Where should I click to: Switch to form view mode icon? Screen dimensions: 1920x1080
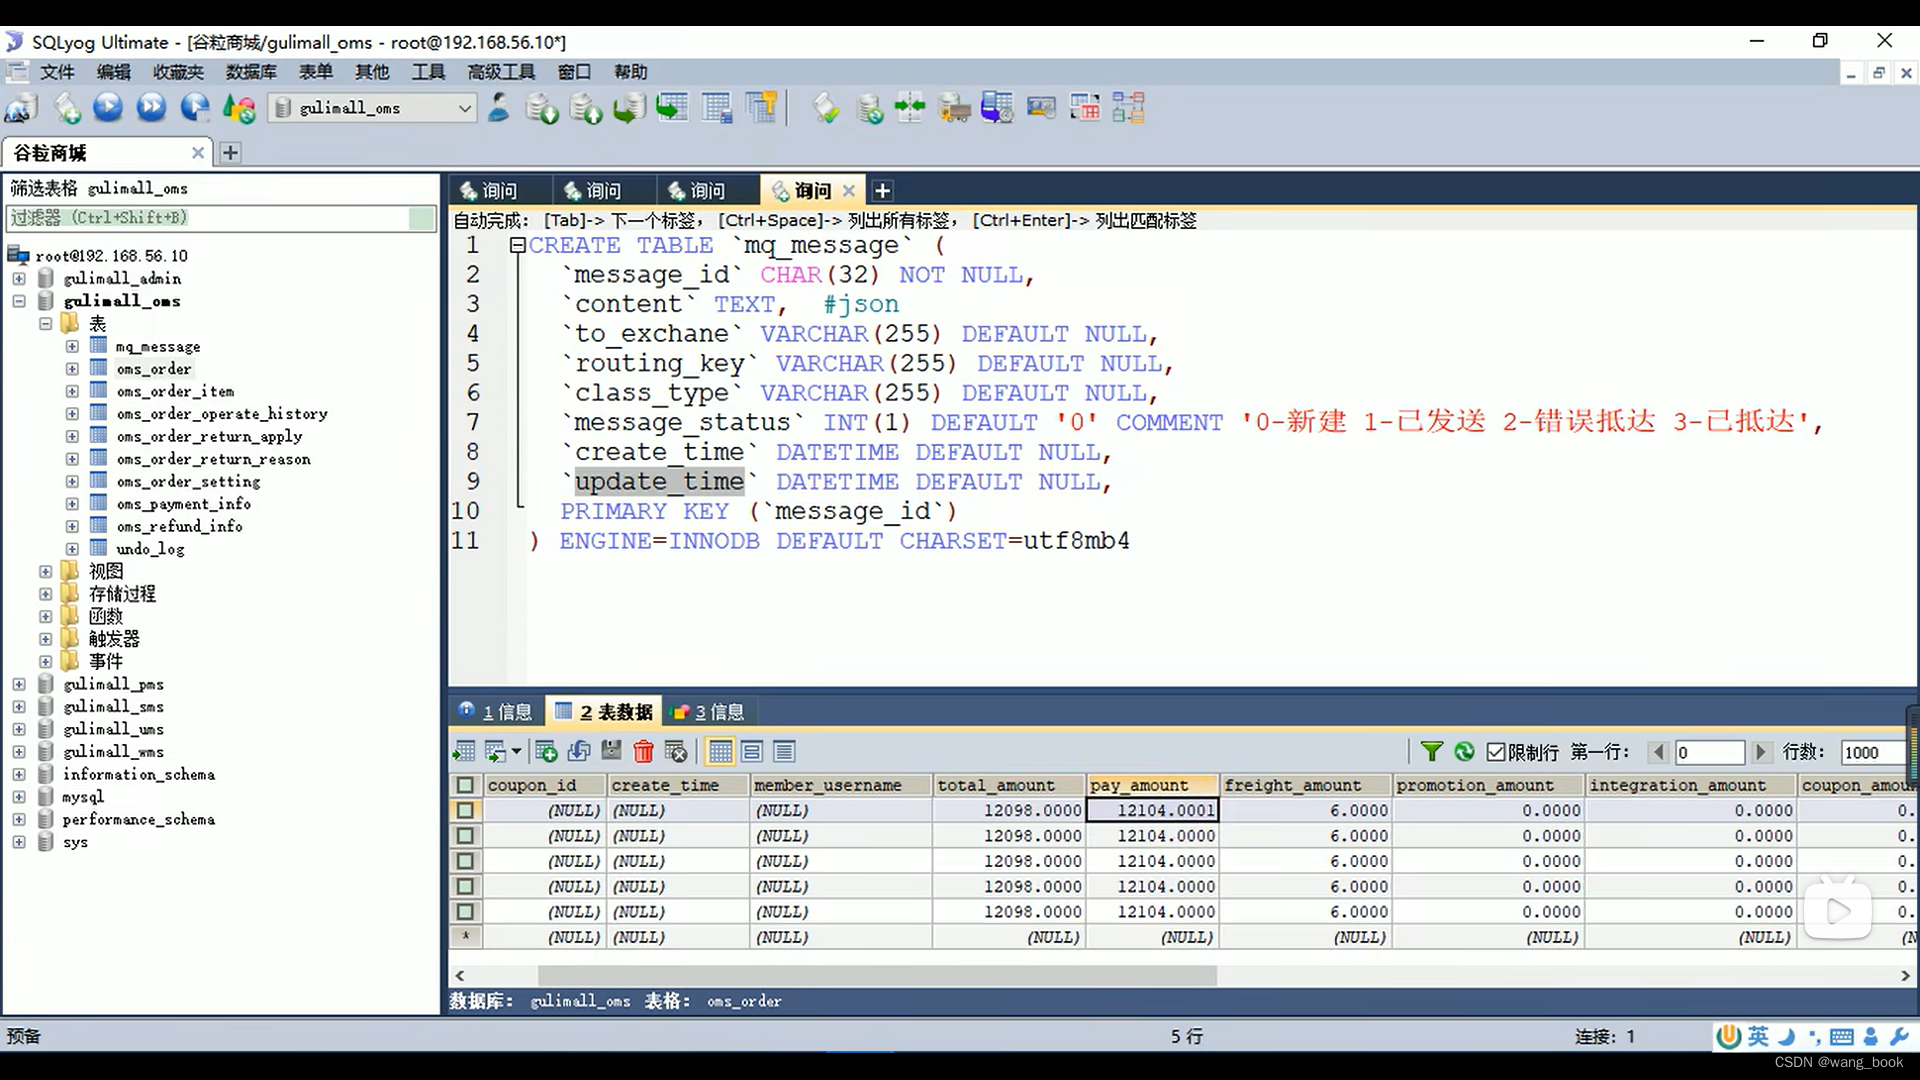click(x=753, y=752)
